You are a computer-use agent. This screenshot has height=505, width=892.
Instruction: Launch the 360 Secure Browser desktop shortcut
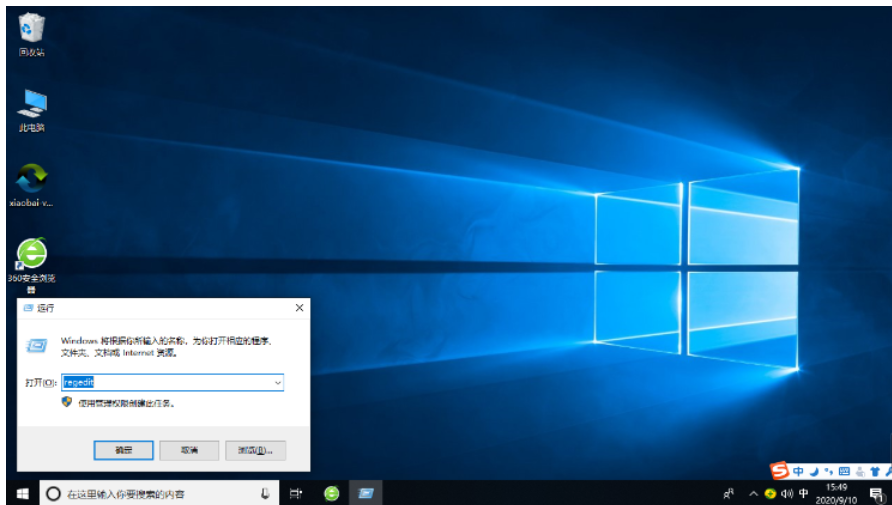[31, 254]
